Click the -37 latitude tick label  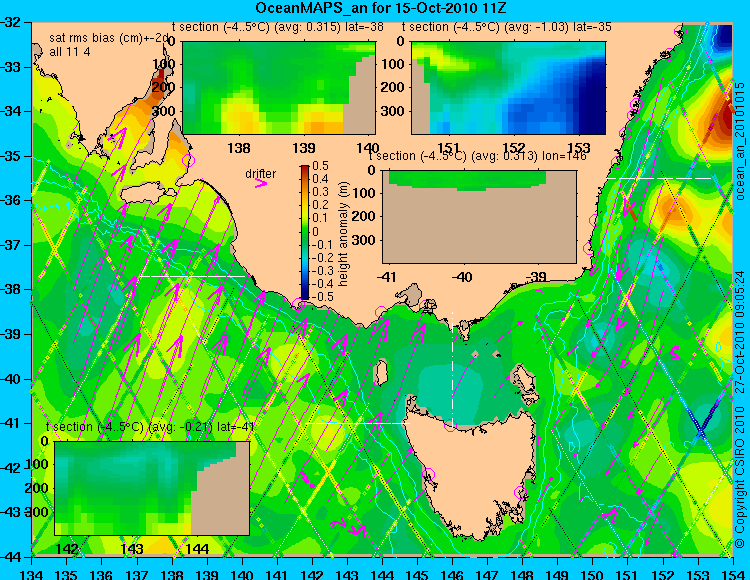coord(13,245)
